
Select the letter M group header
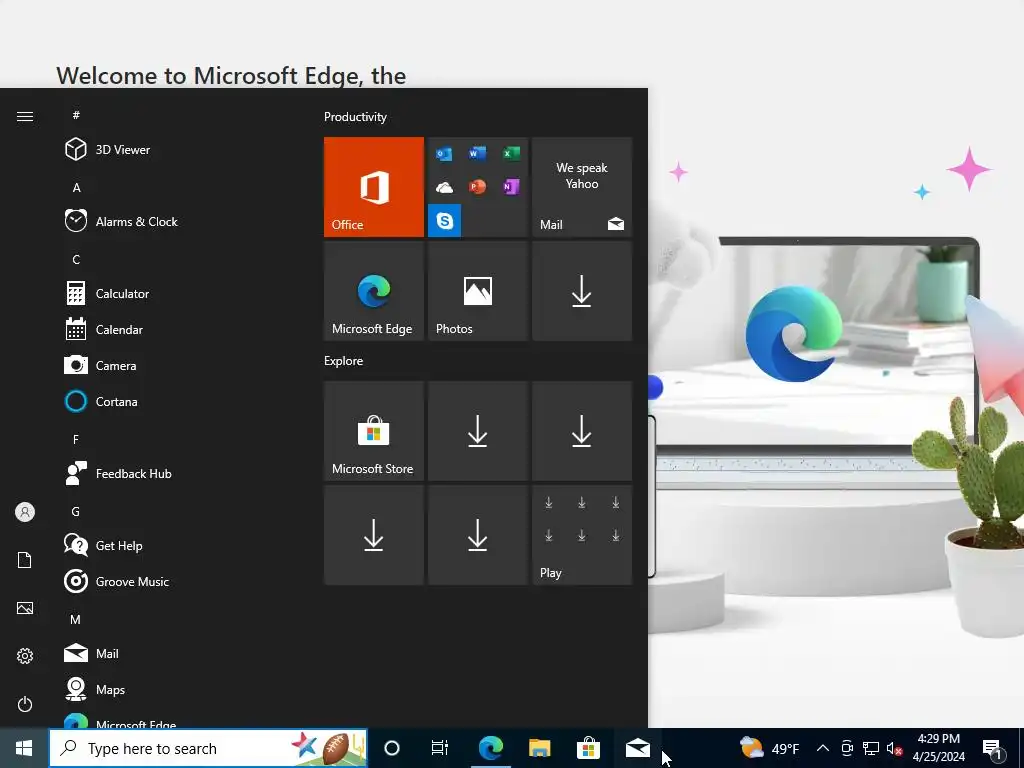pyautogui.click(x=76, y=619)
